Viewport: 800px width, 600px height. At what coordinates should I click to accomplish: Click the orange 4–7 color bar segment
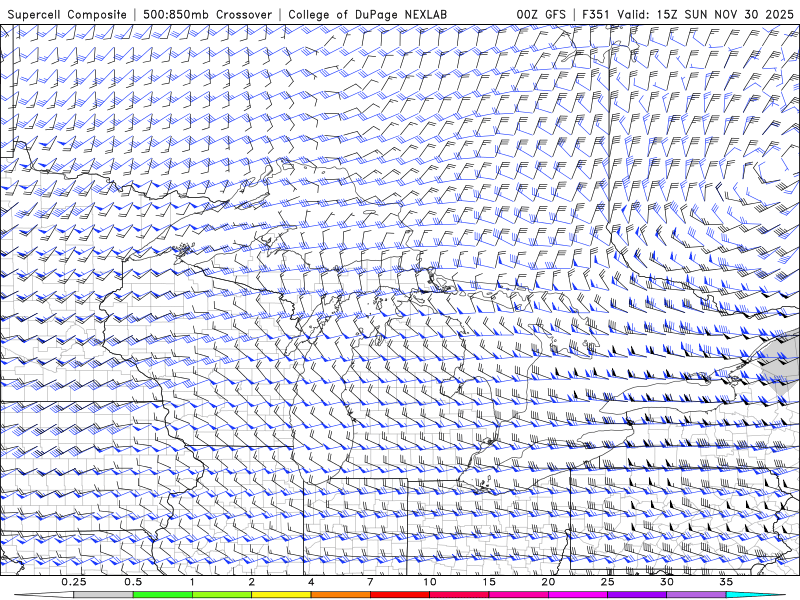(341, 595)
